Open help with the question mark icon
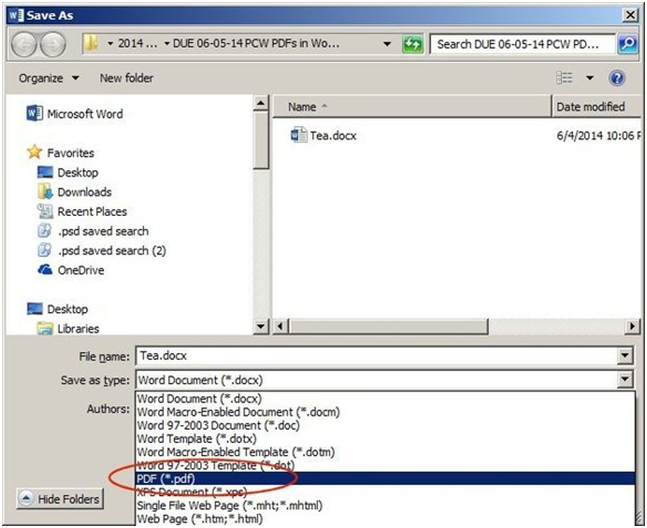This screenshot has height=528, width=647. [x=616, y=78]
